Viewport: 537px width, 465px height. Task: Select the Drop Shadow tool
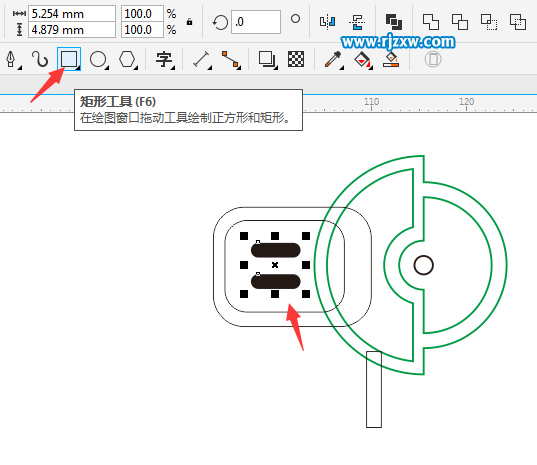[266, 59]
